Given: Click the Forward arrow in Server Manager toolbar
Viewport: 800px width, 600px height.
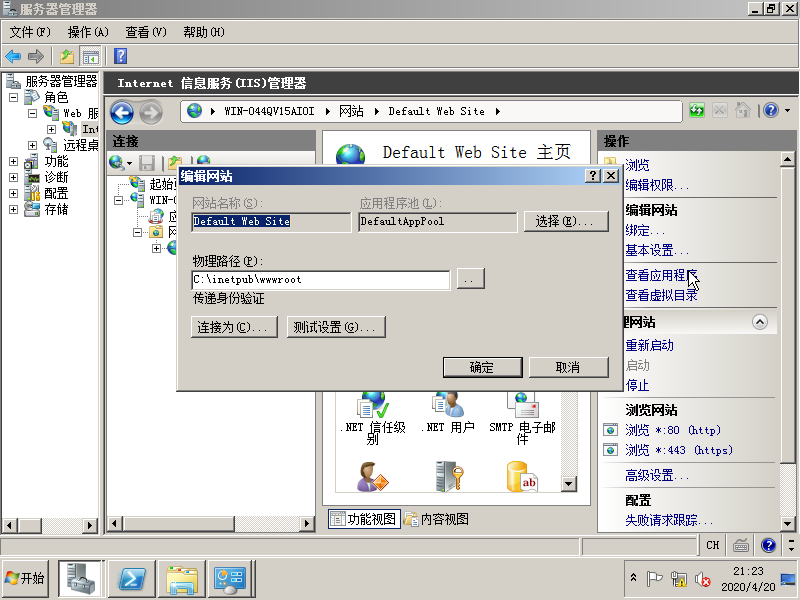Looking at the screenshot, I should [x=35, y=56].
